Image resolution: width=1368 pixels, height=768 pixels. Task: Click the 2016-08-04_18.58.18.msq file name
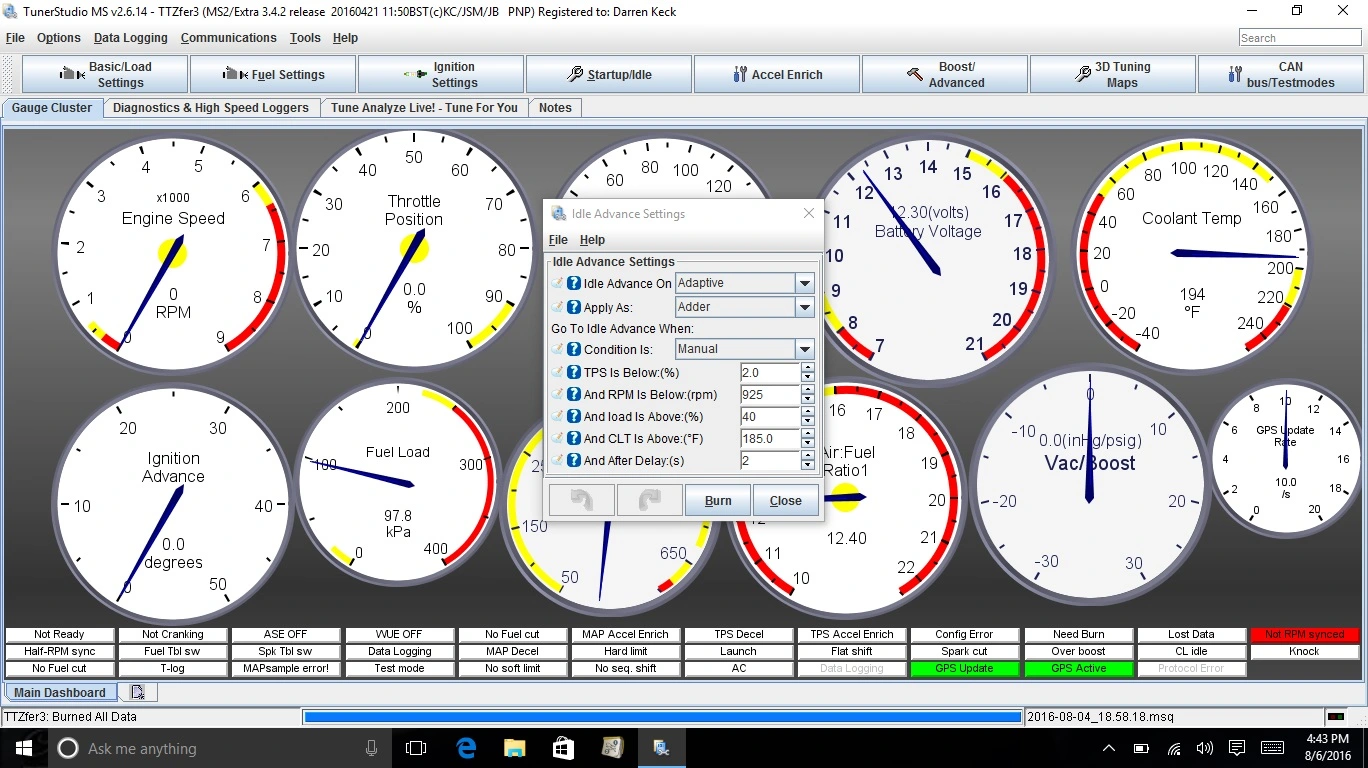(x=1100, y=717)
